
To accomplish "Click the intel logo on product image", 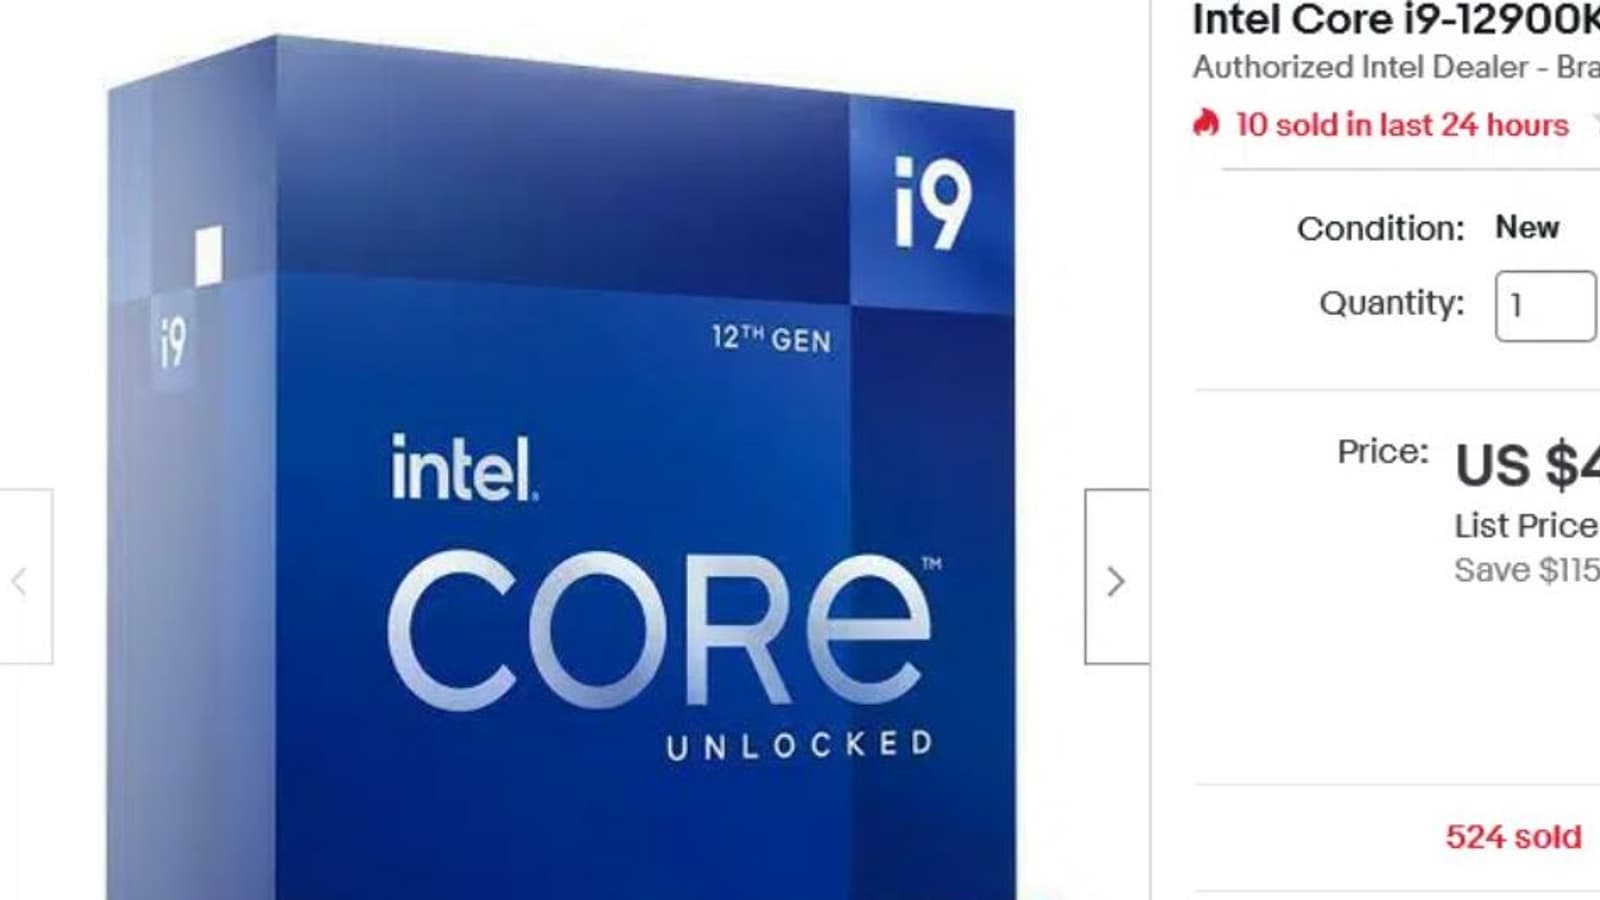I will tap(464, 467).
